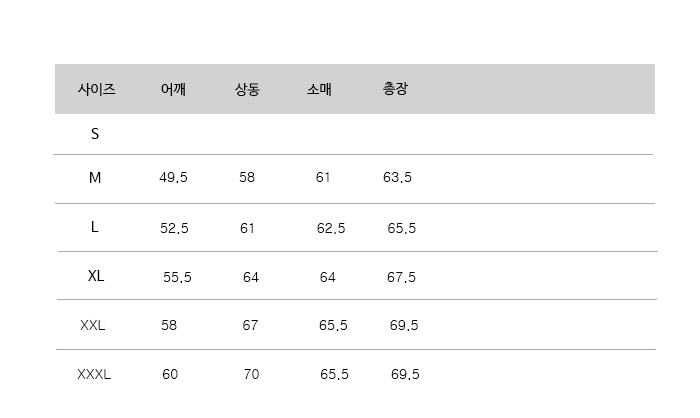
Task: Click the 67 상동 value for XXL
Action: 250,325
